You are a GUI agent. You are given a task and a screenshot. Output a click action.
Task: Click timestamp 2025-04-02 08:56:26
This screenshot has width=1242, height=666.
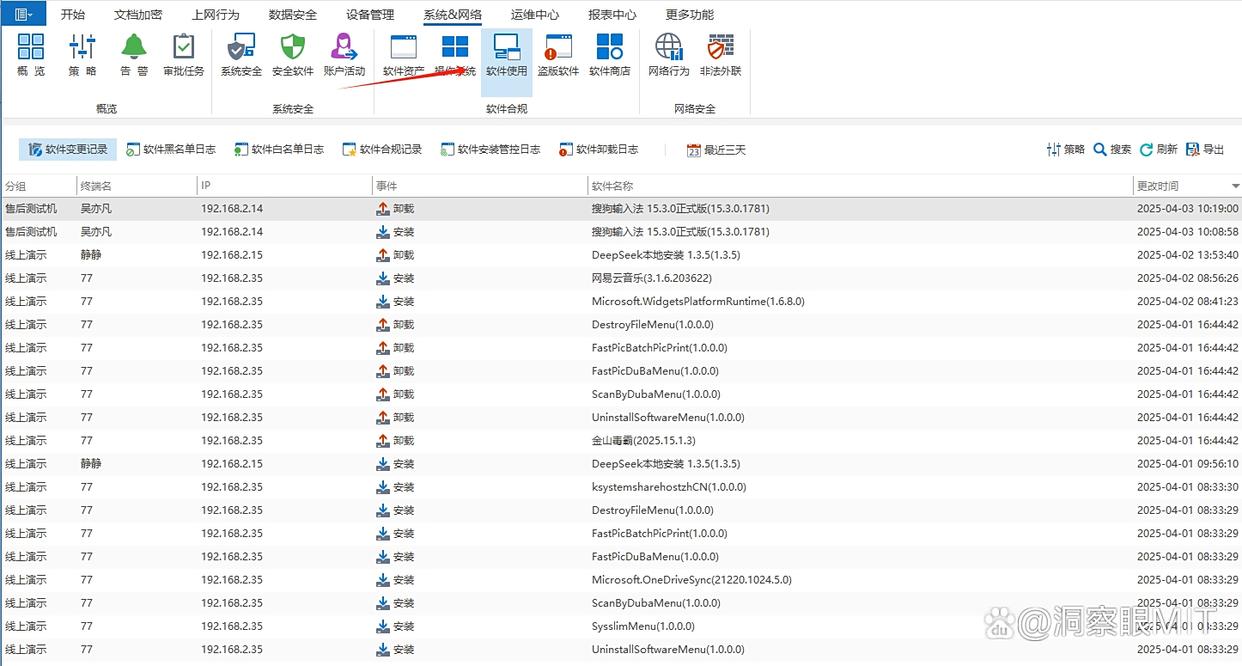click(x=1187, y=278)
